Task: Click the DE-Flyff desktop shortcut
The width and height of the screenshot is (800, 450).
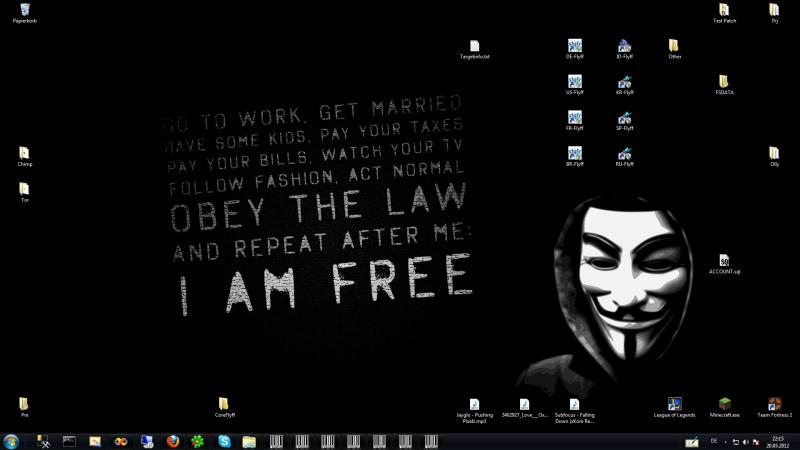Action: click(575, 46)
